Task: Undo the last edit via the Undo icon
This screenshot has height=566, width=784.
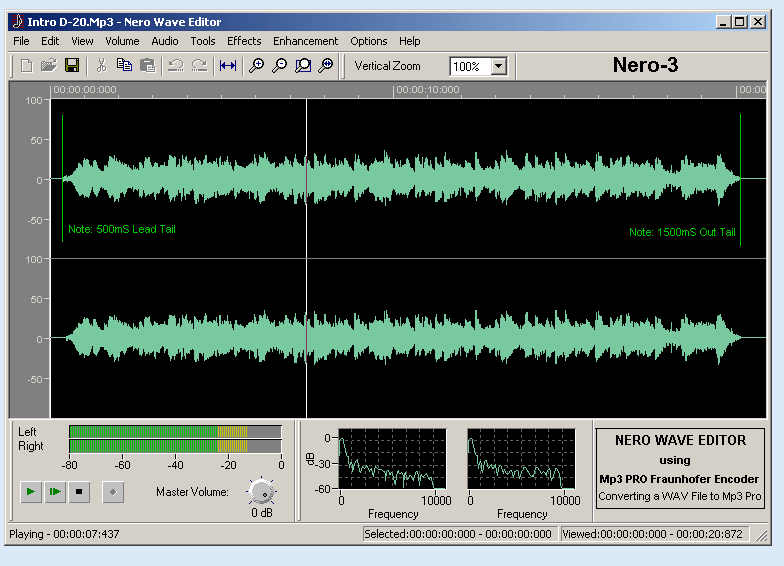Action: 176,66
